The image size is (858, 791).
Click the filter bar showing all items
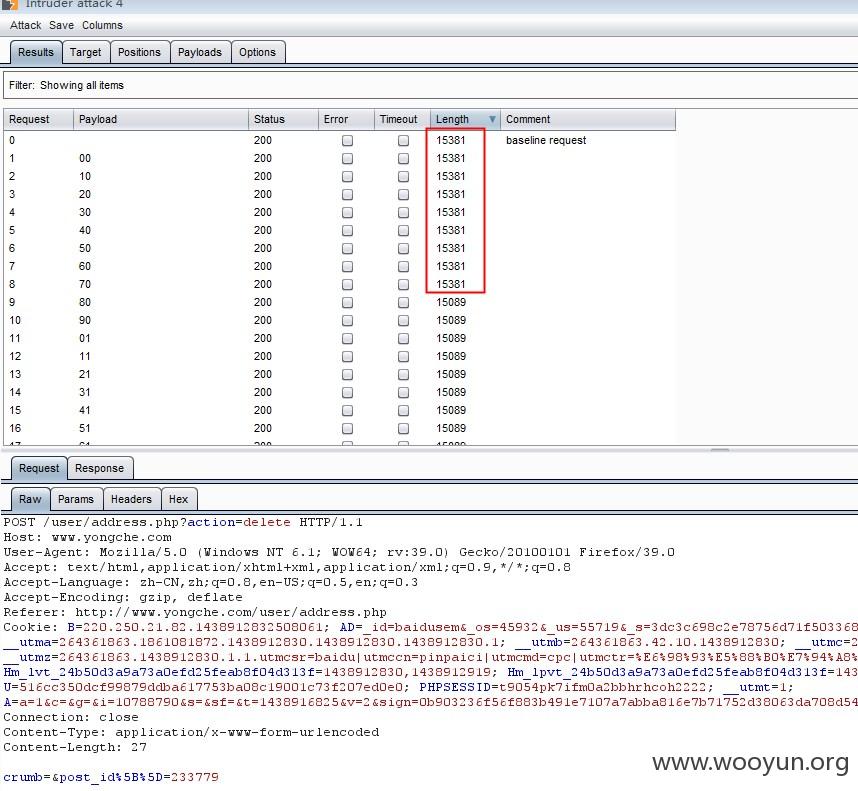431,85
